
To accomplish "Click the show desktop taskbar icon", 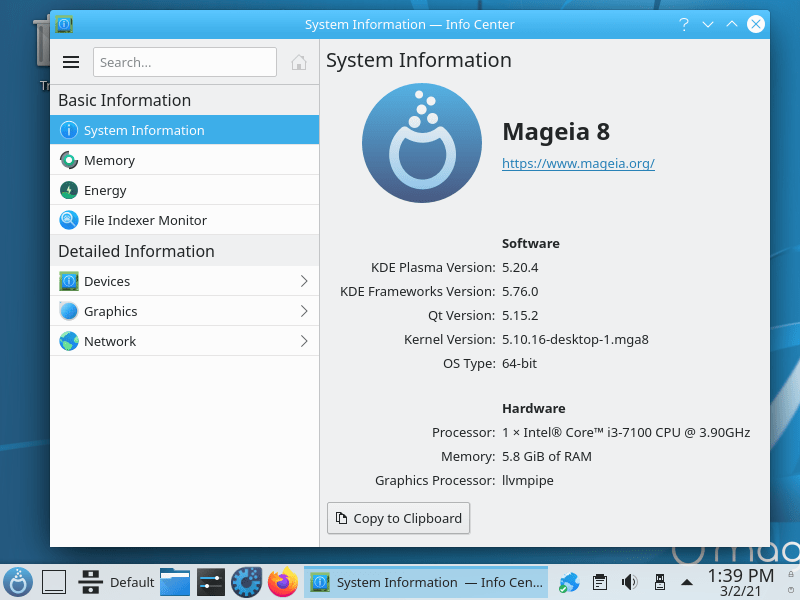I will pos(54,582).
